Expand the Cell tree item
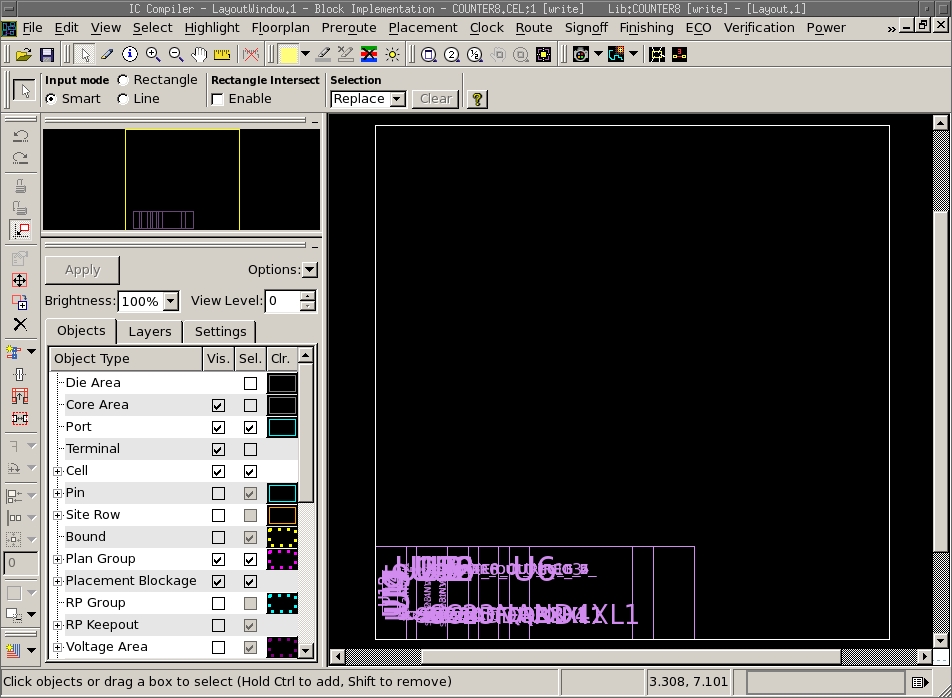The height and width of the screenshot is (698, 952). tap(58, 471)
